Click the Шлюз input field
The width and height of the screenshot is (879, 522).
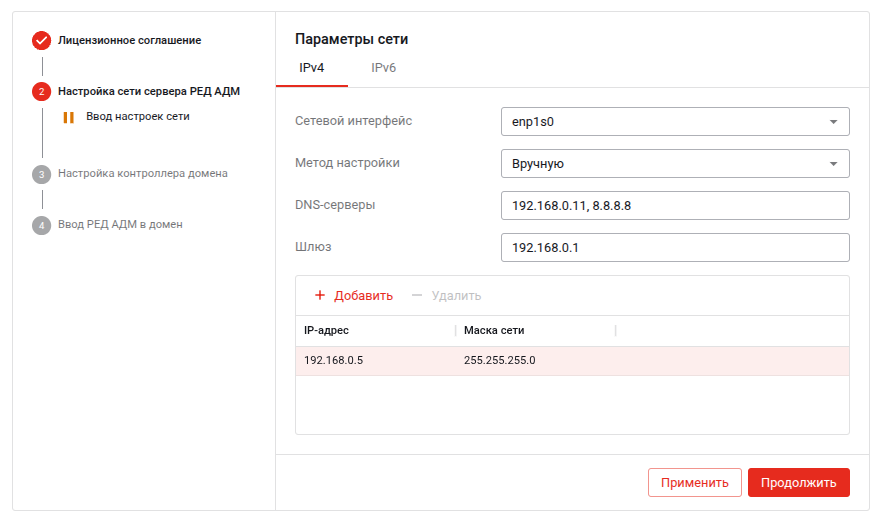[674, 248]
